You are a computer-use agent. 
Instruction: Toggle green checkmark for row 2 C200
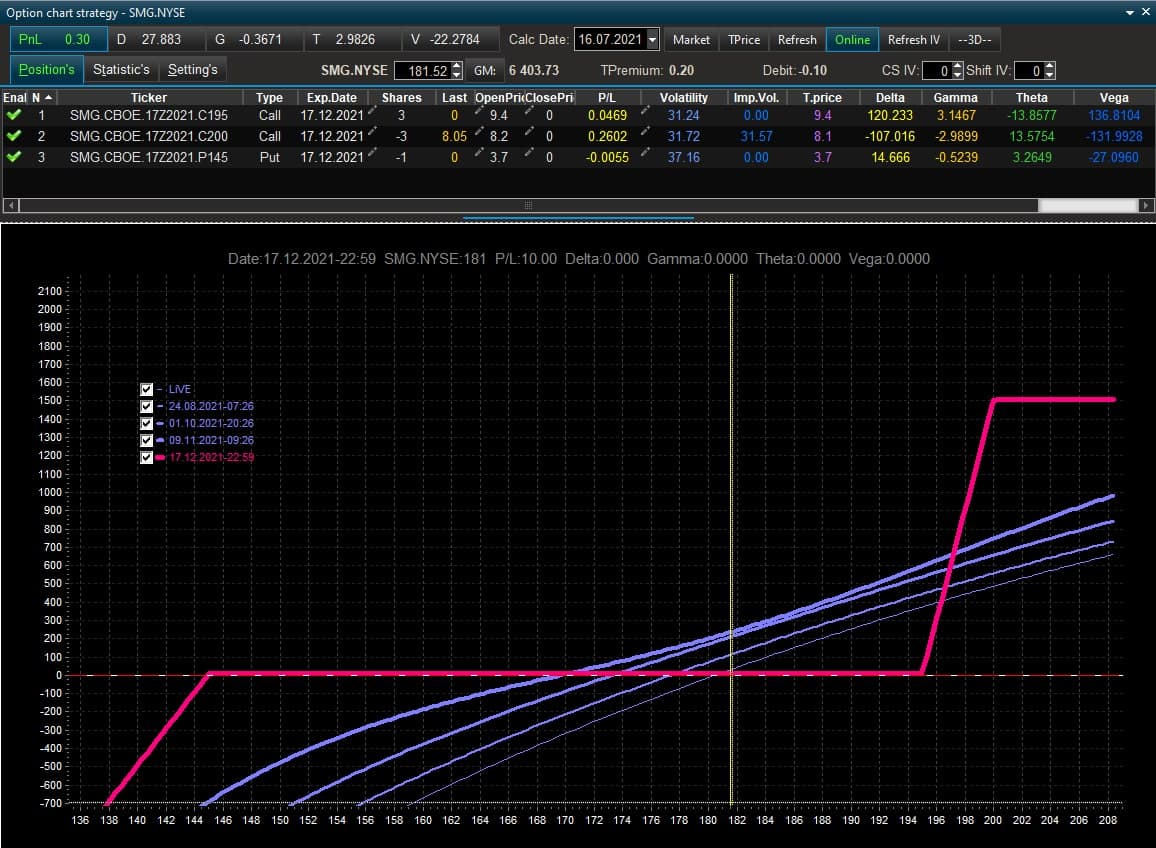tap(13, 136)
